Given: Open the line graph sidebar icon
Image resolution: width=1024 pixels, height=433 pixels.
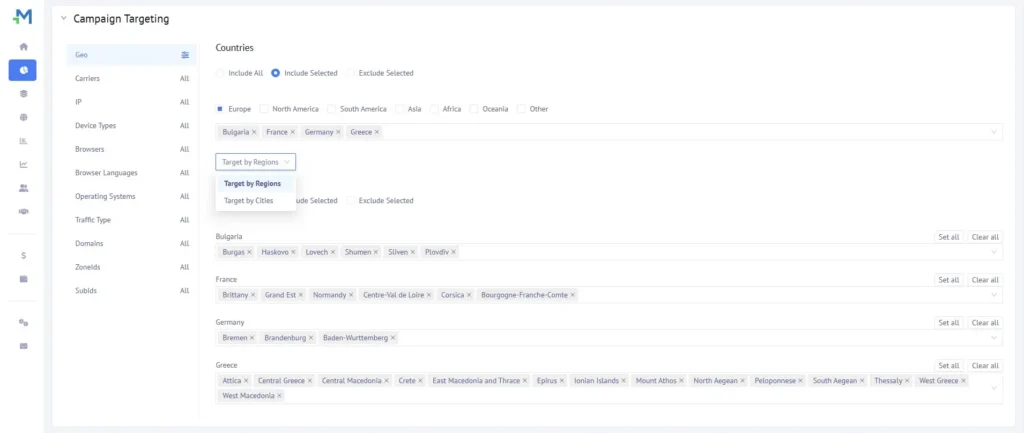Looking at the screenshot, I should (x=24, y=165).
